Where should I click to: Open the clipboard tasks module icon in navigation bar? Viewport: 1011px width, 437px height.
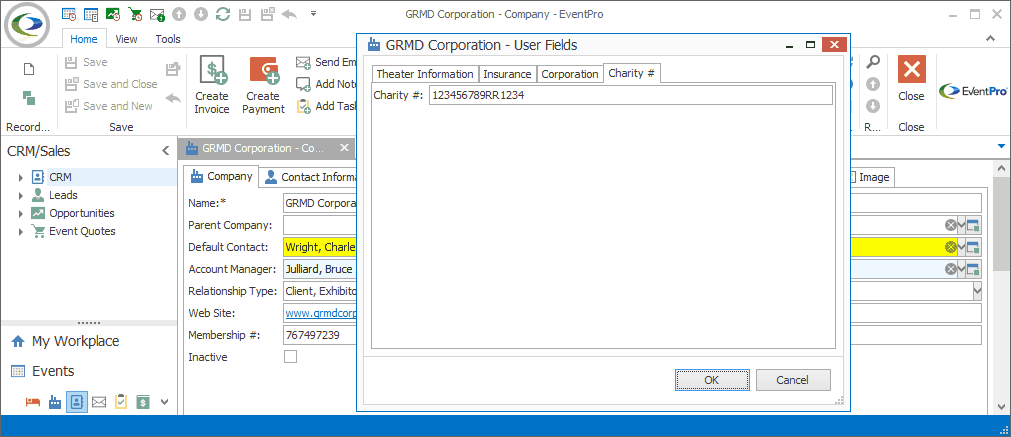tap(121, 402)
